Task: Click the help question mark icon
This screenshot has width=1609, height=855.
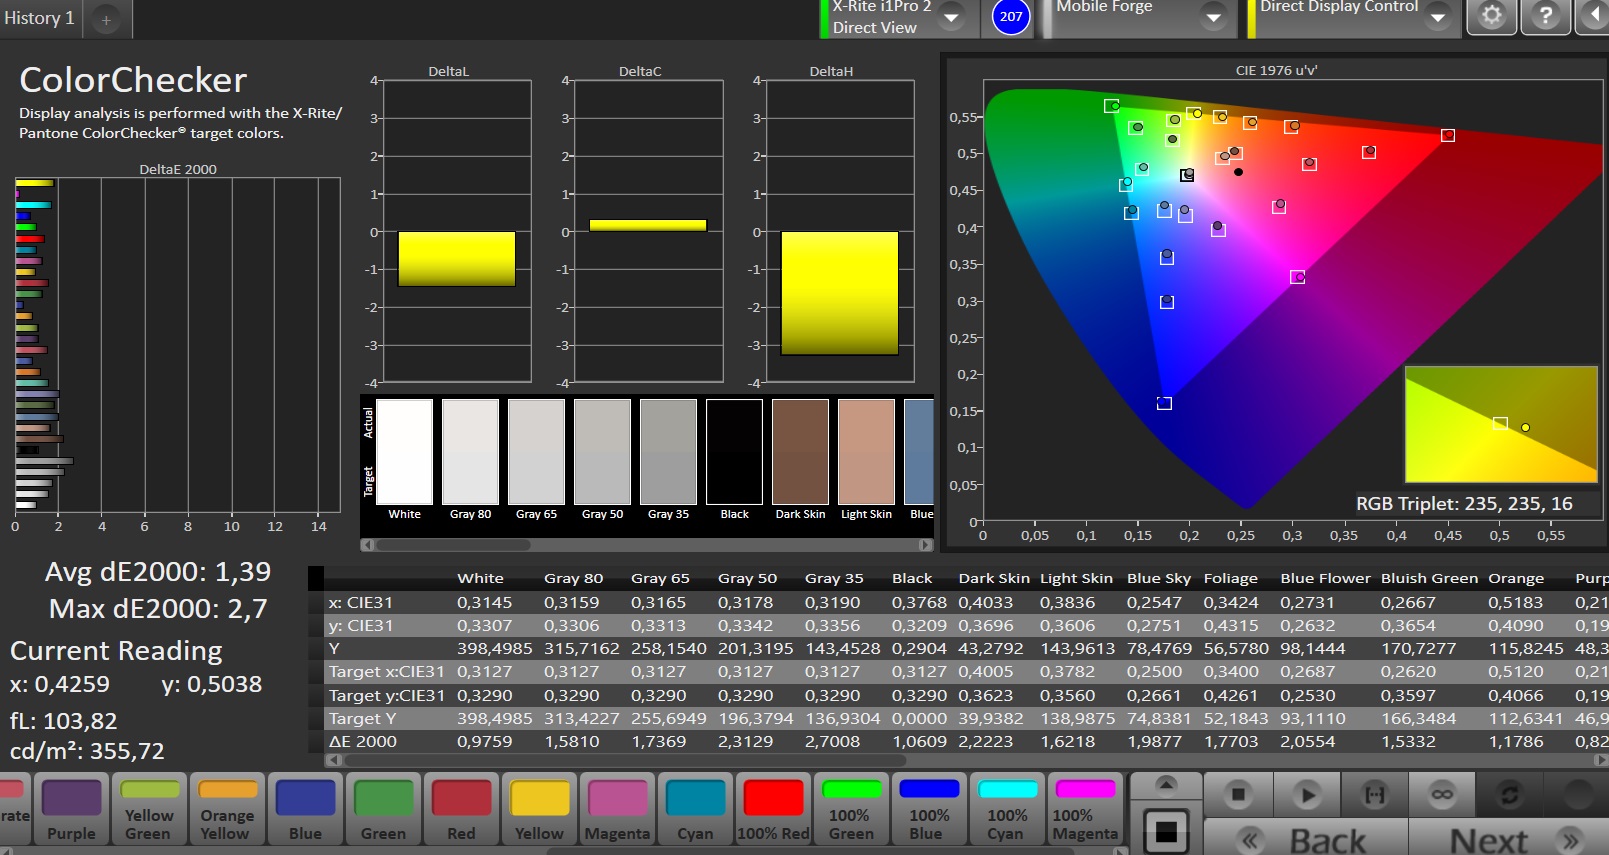Action: tap(1545, 17)
